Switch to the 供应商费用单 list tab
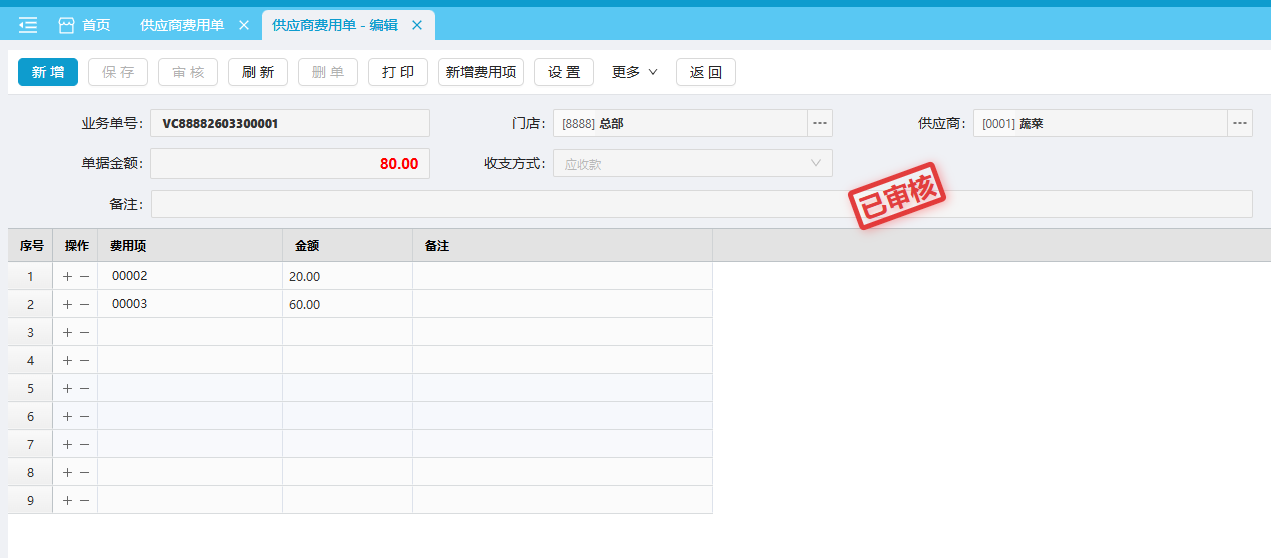Viewport: 1271px width, 558px height. pos(182,25)
